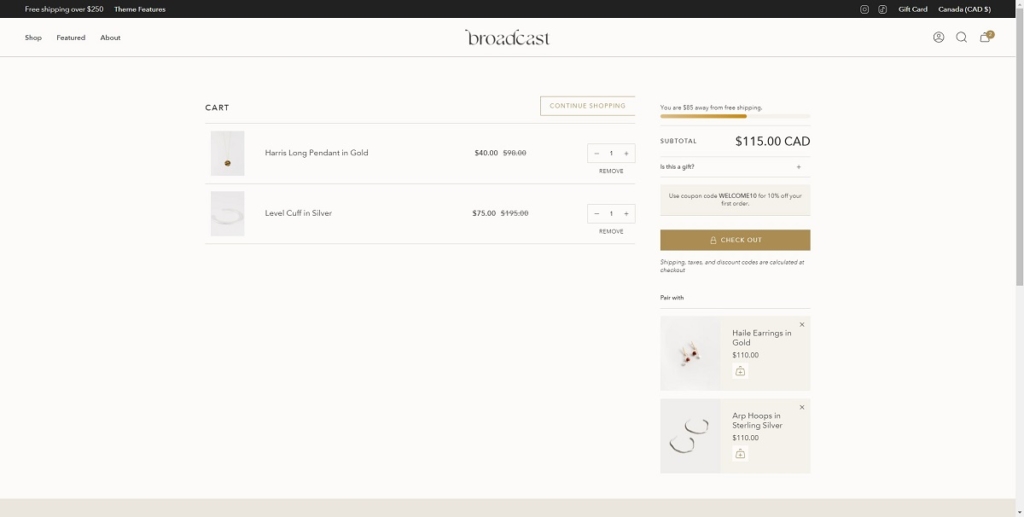1024x517 pixels.
Task: Click the search magnifier icon
Action: [961, 37]
